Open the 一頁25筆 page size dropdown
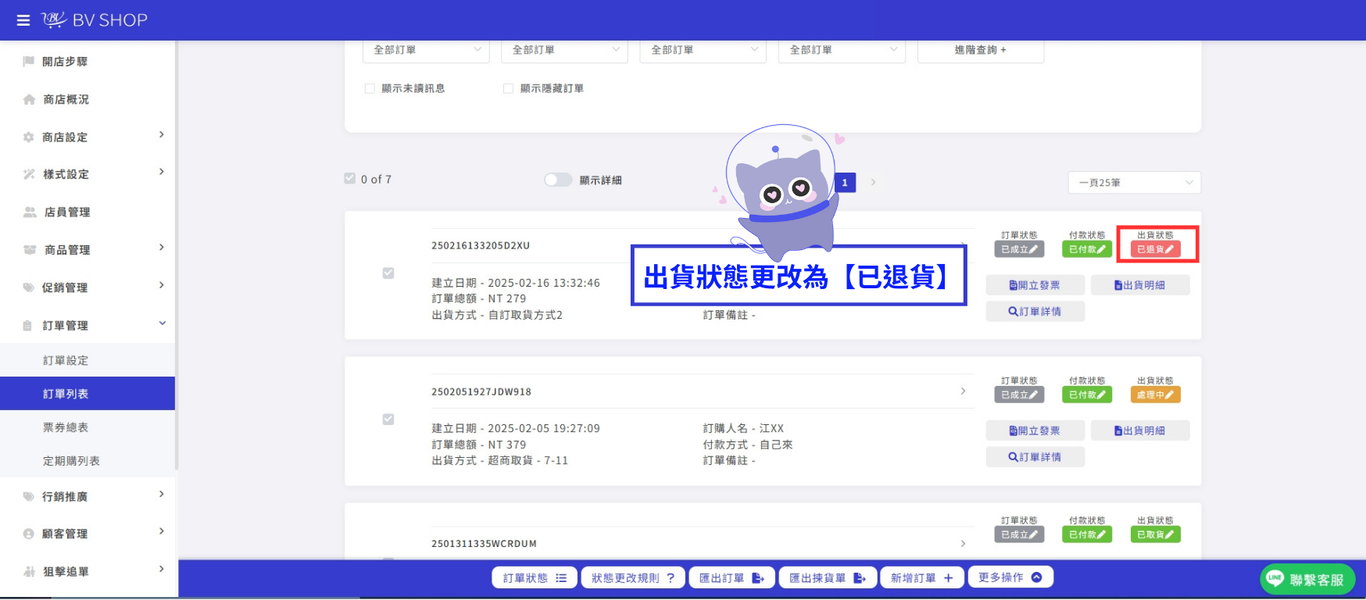The width and height of the screenshot is (1366, 600). click(x=1134, y=183)
